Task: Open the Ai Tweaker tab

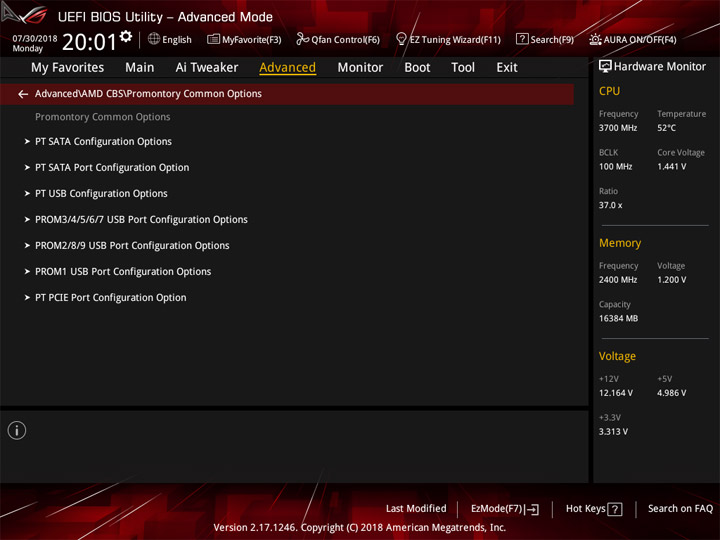Action: click(x=207, y=68)
